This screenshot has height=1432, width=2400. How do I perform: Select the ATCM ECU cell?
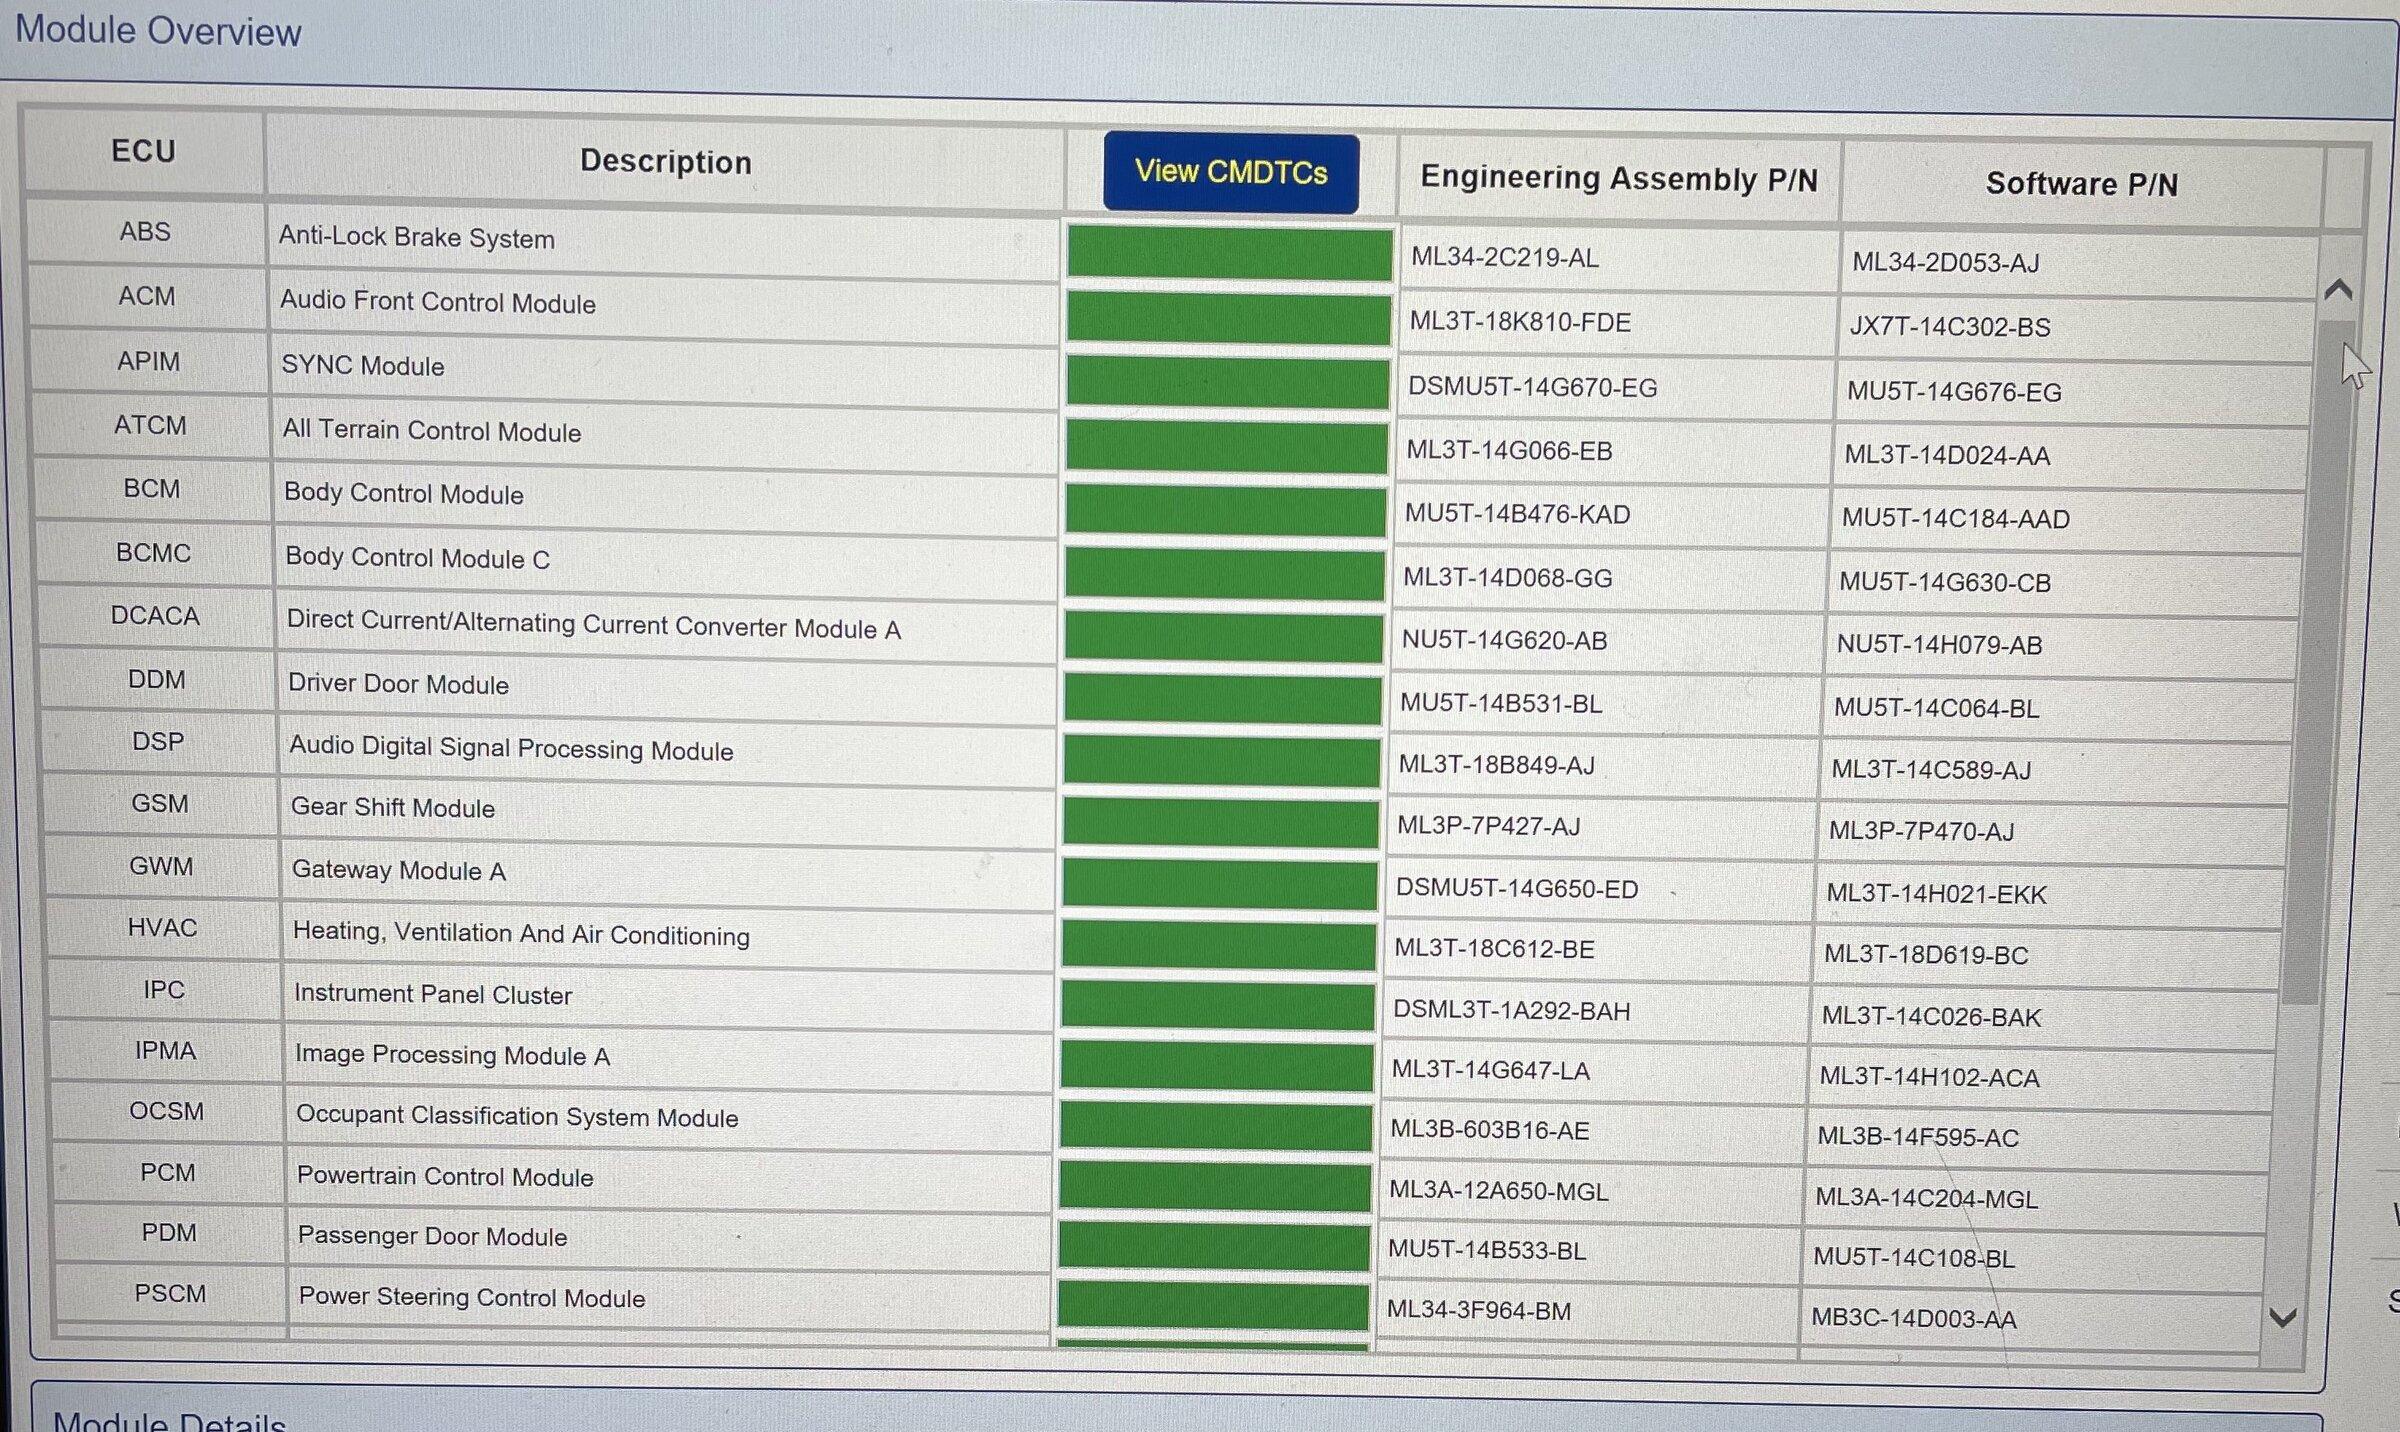[x=150, y=425]
